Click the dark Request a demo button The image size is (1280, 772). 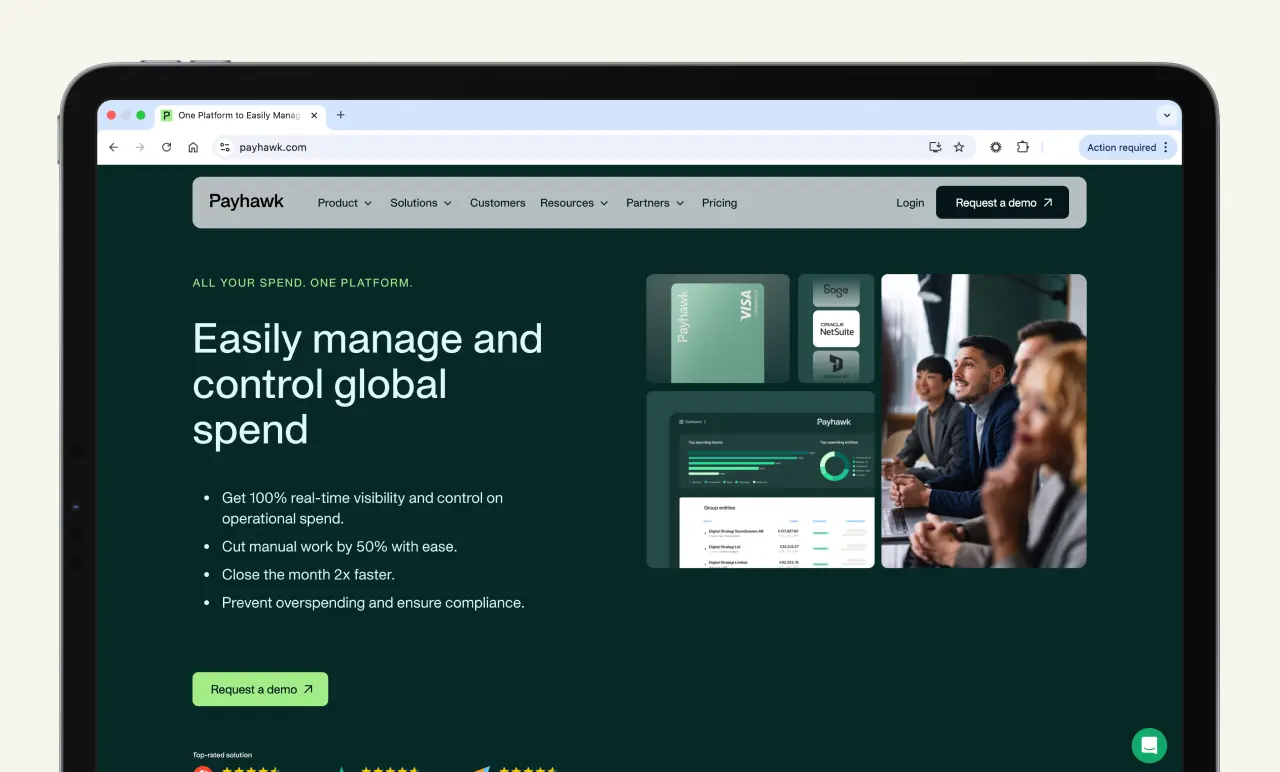coord(1002,202)
